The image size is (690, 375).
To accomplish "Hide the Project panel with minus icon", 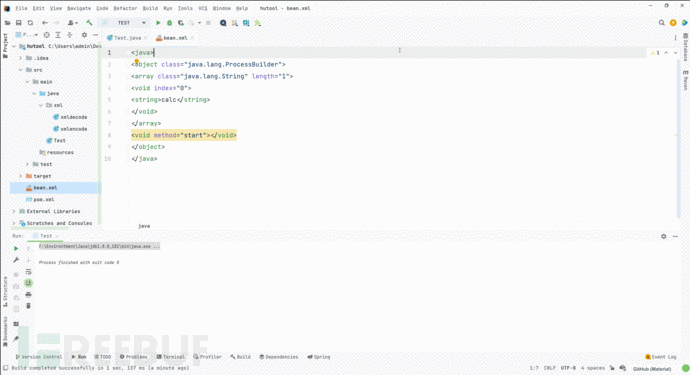I will click(x=95, y=35).
